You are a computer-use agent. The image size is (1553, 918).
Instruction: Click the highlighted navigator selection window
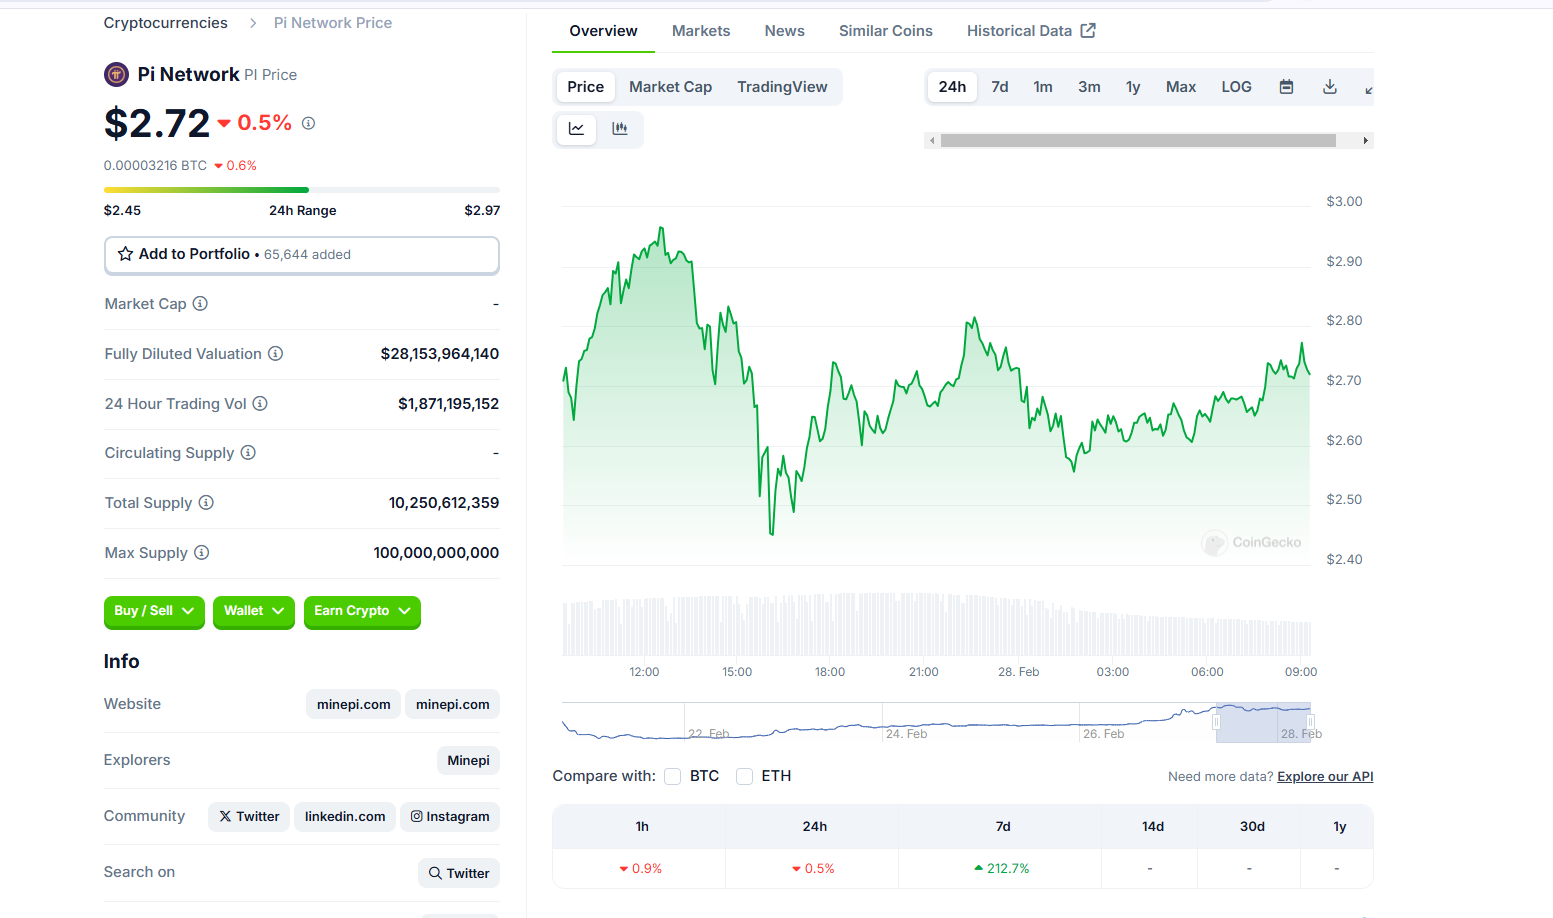(1263, 723)
